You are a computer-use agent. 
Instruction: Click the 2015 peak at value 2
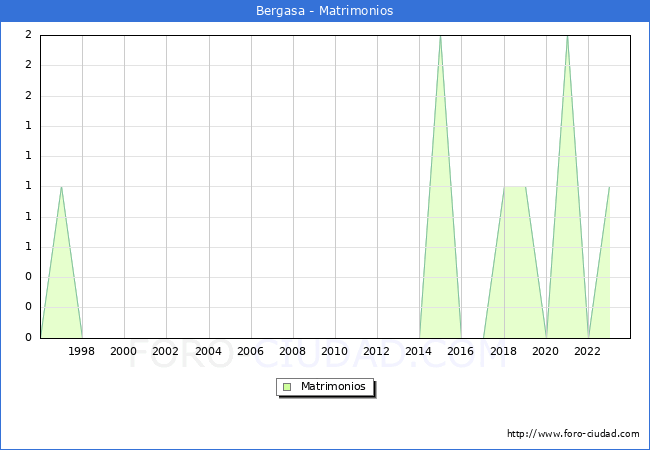440,36
